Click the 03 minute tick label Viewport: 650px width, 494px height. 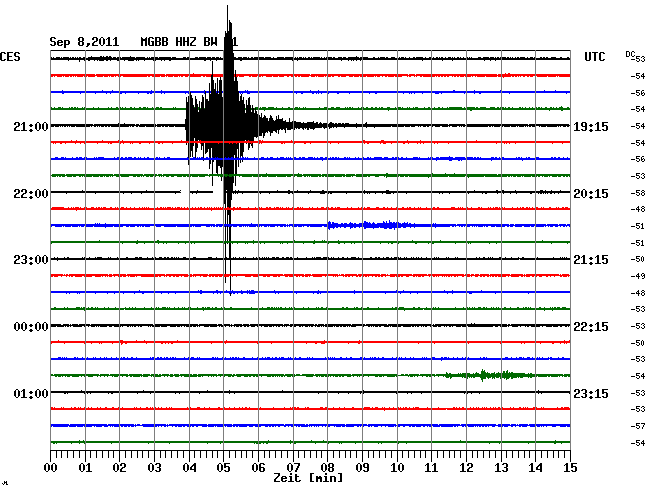click(x=154, y=468)
